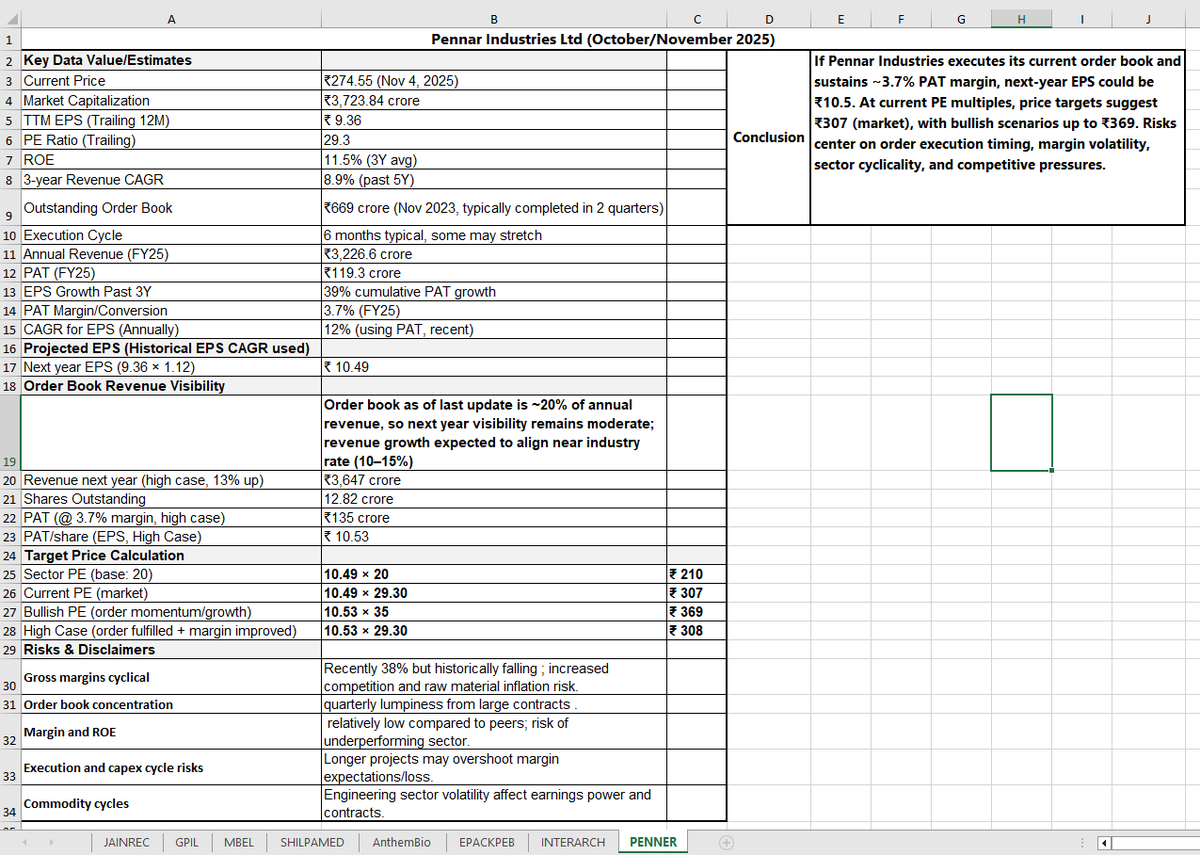The image size is (1200, 855).
Task: Select the active PENNER sheet tab
Action: tap(653, 842)
